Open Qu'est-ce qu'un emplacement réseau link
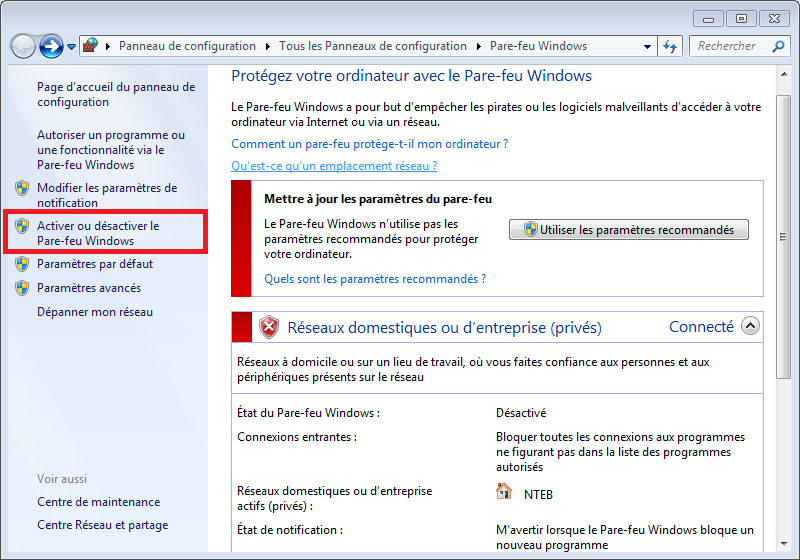The image size is (800, 560). coord(334,166)
